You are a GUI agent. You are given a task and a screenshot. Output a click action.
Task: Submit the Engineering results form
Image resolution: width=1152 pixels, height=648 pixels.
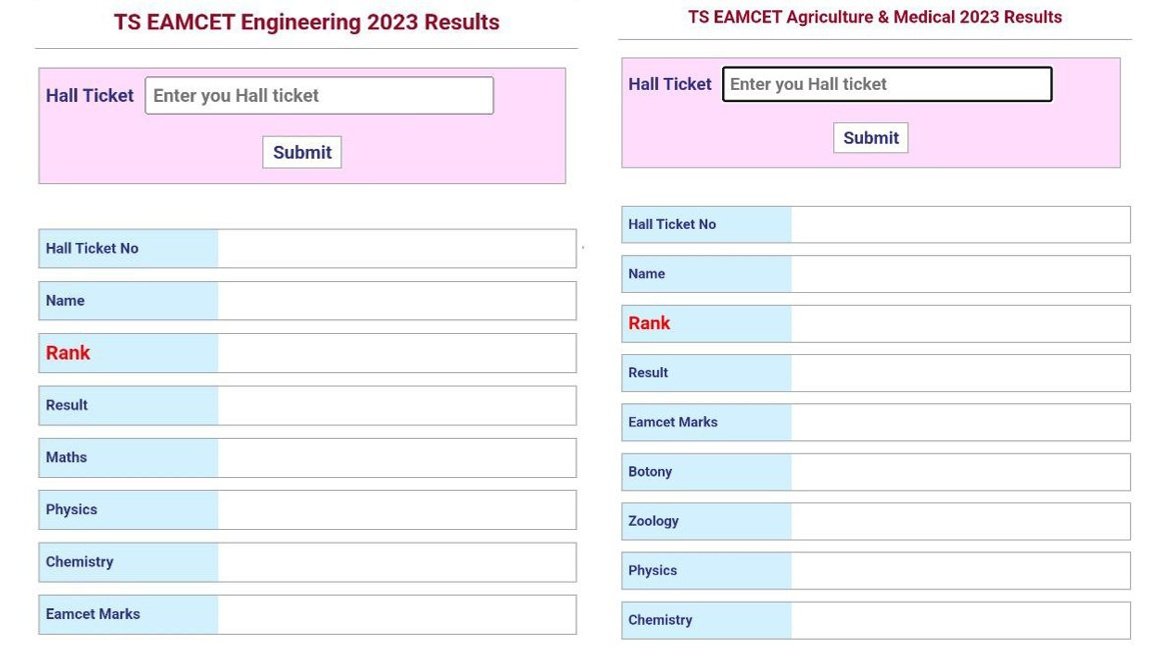coord(301,152)
